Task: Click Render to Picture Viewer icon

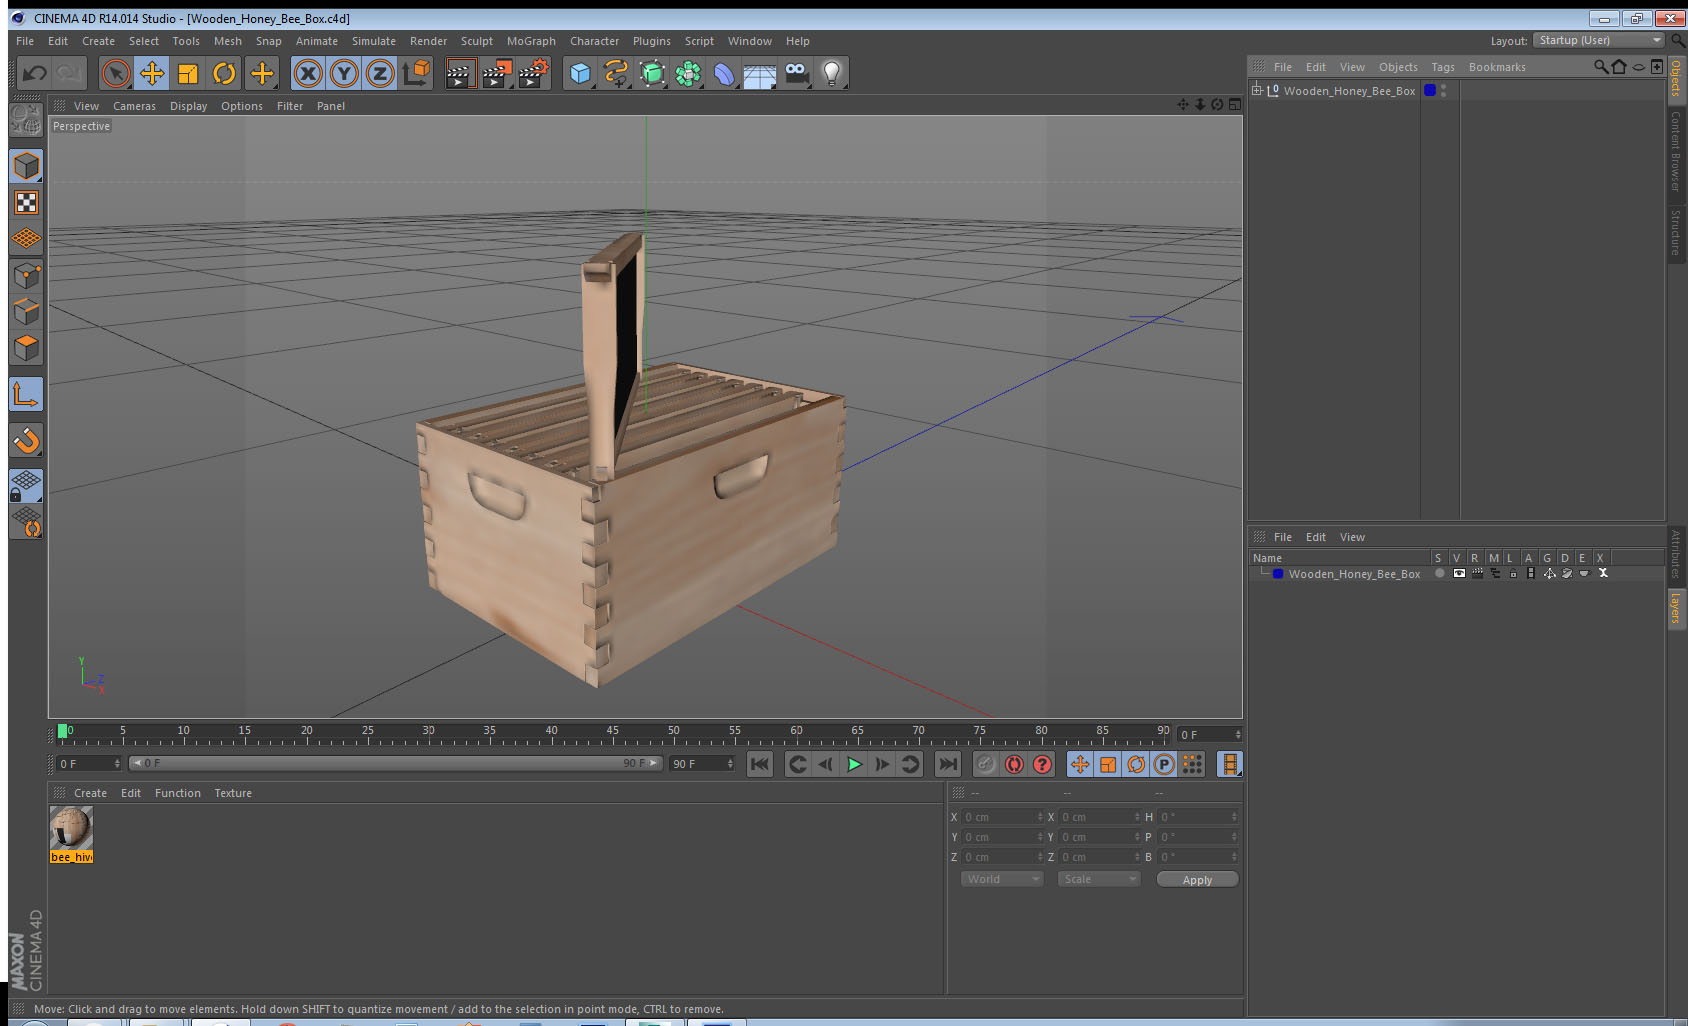Action: (x=497, y=73)
